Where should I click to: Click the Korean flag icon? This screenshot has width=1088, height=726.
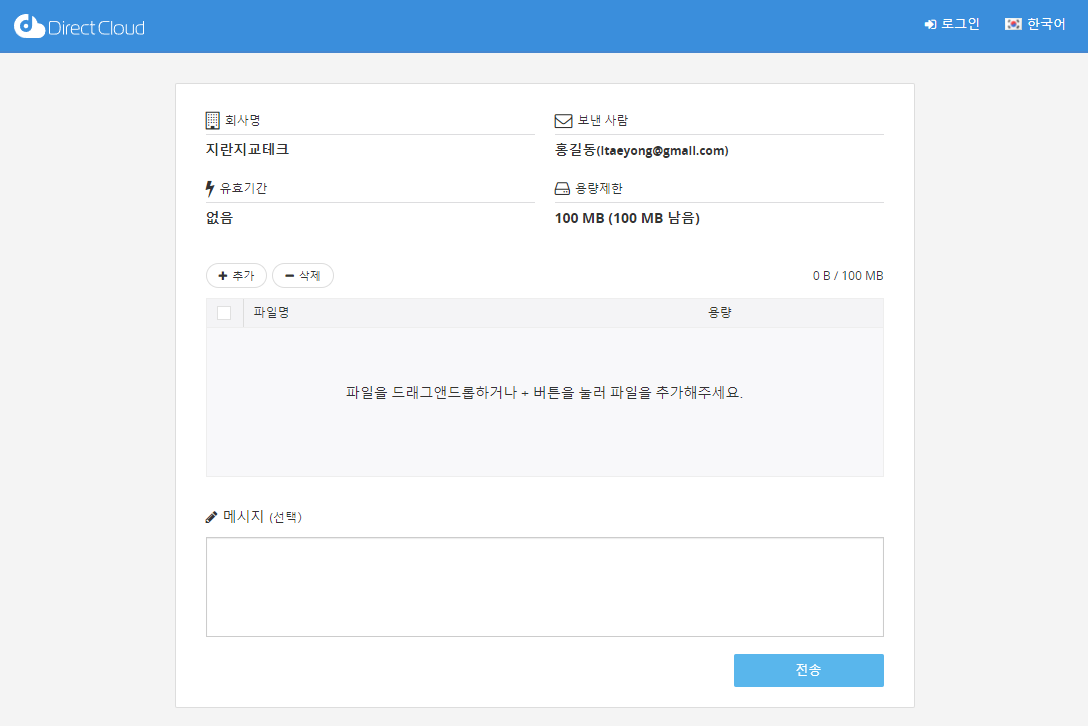pyautogui.click(x=1013, y=24)
